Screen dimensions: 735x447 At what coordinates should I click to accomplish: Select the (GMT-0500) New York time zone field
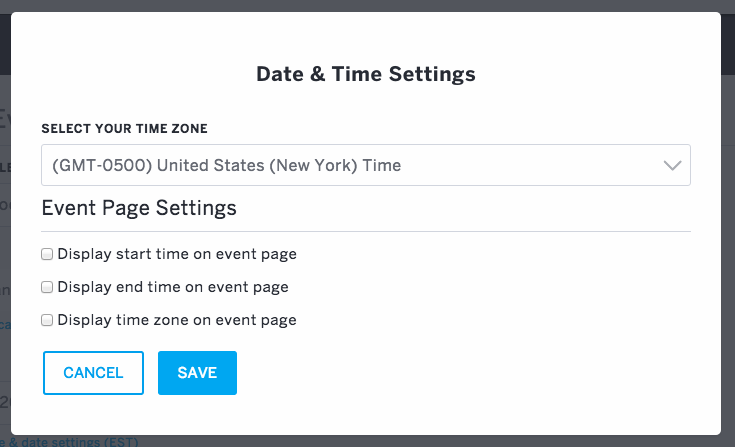point(366,165)
